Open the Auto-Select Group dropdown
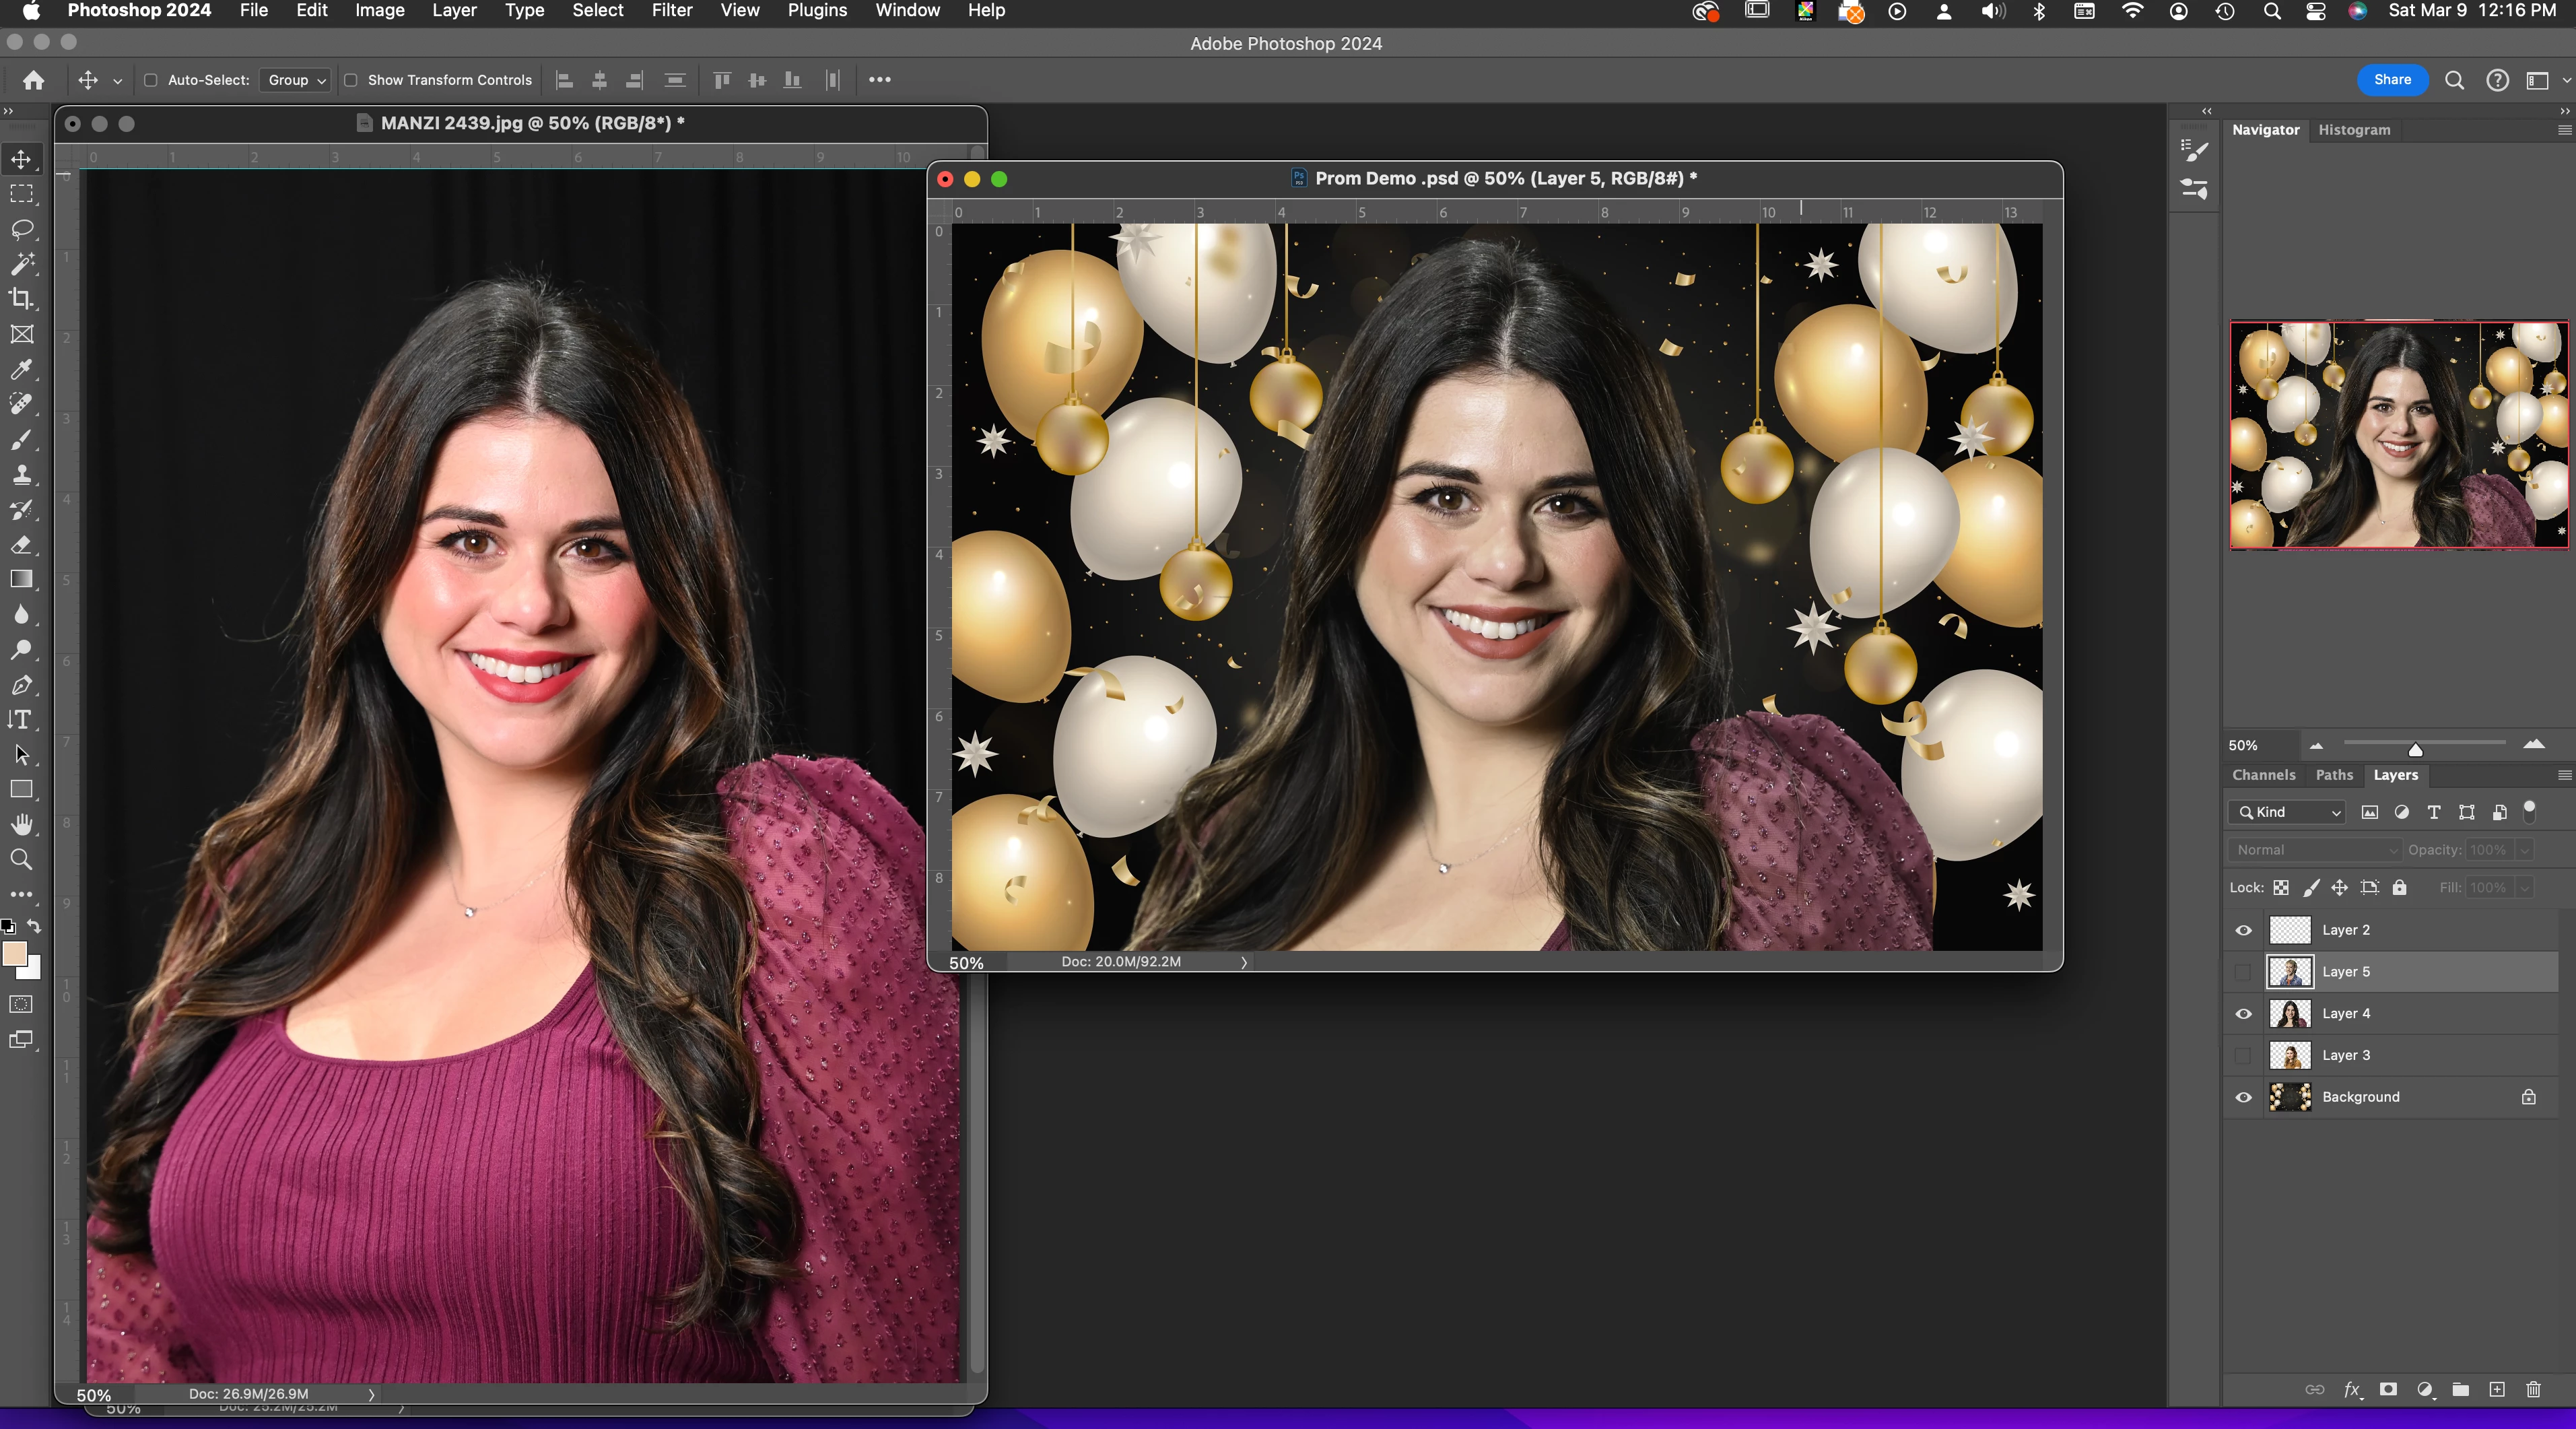Image resolution: width=2576 pixels, height=1429 pixels. tap(296, 80)
